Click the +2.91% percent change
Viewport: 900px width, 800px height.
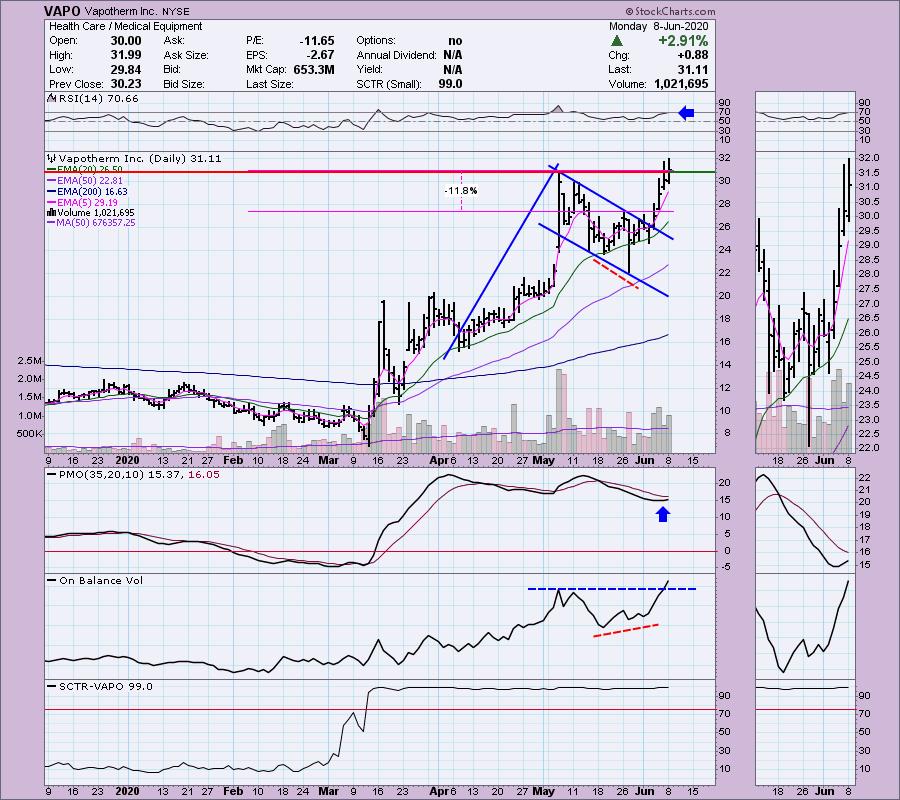(683, 41)
